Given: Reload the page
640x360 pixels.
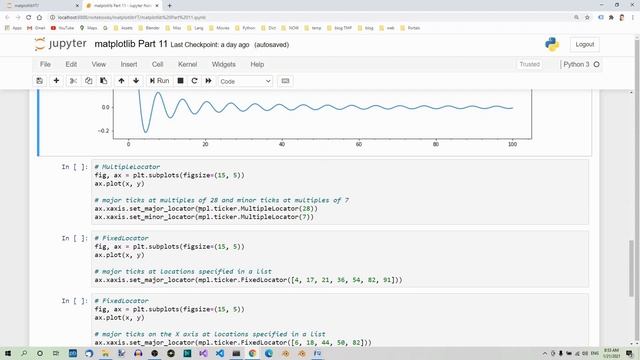Looking at the screenshot, I should [29, 18].
